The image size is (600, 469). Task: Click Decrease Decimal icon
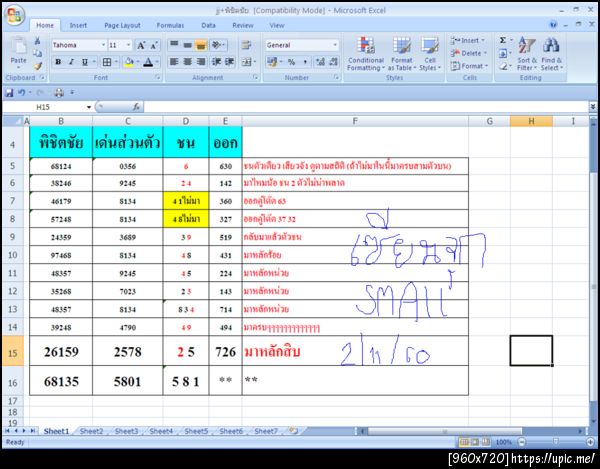(334, 62)
